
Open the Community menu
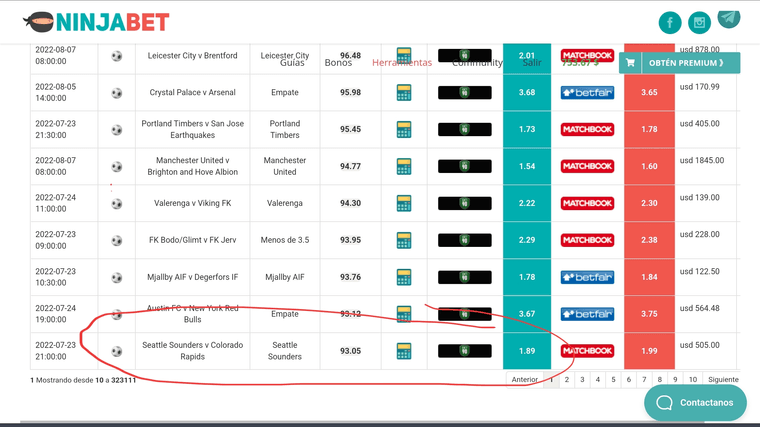pos(477,63)
